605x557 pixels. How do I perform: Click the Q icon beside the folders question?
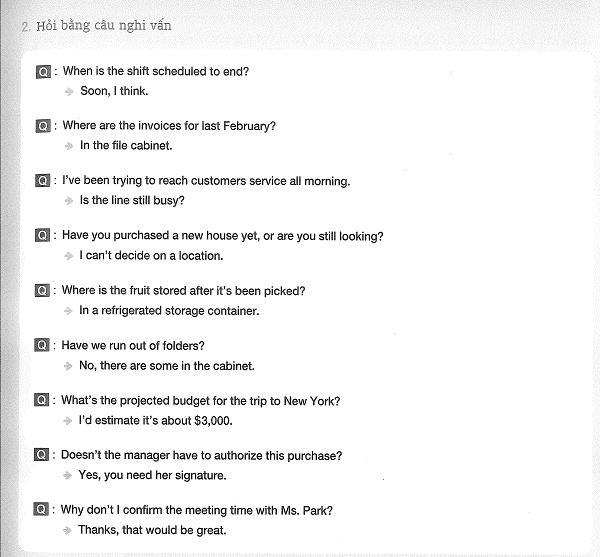click(42, 345)
